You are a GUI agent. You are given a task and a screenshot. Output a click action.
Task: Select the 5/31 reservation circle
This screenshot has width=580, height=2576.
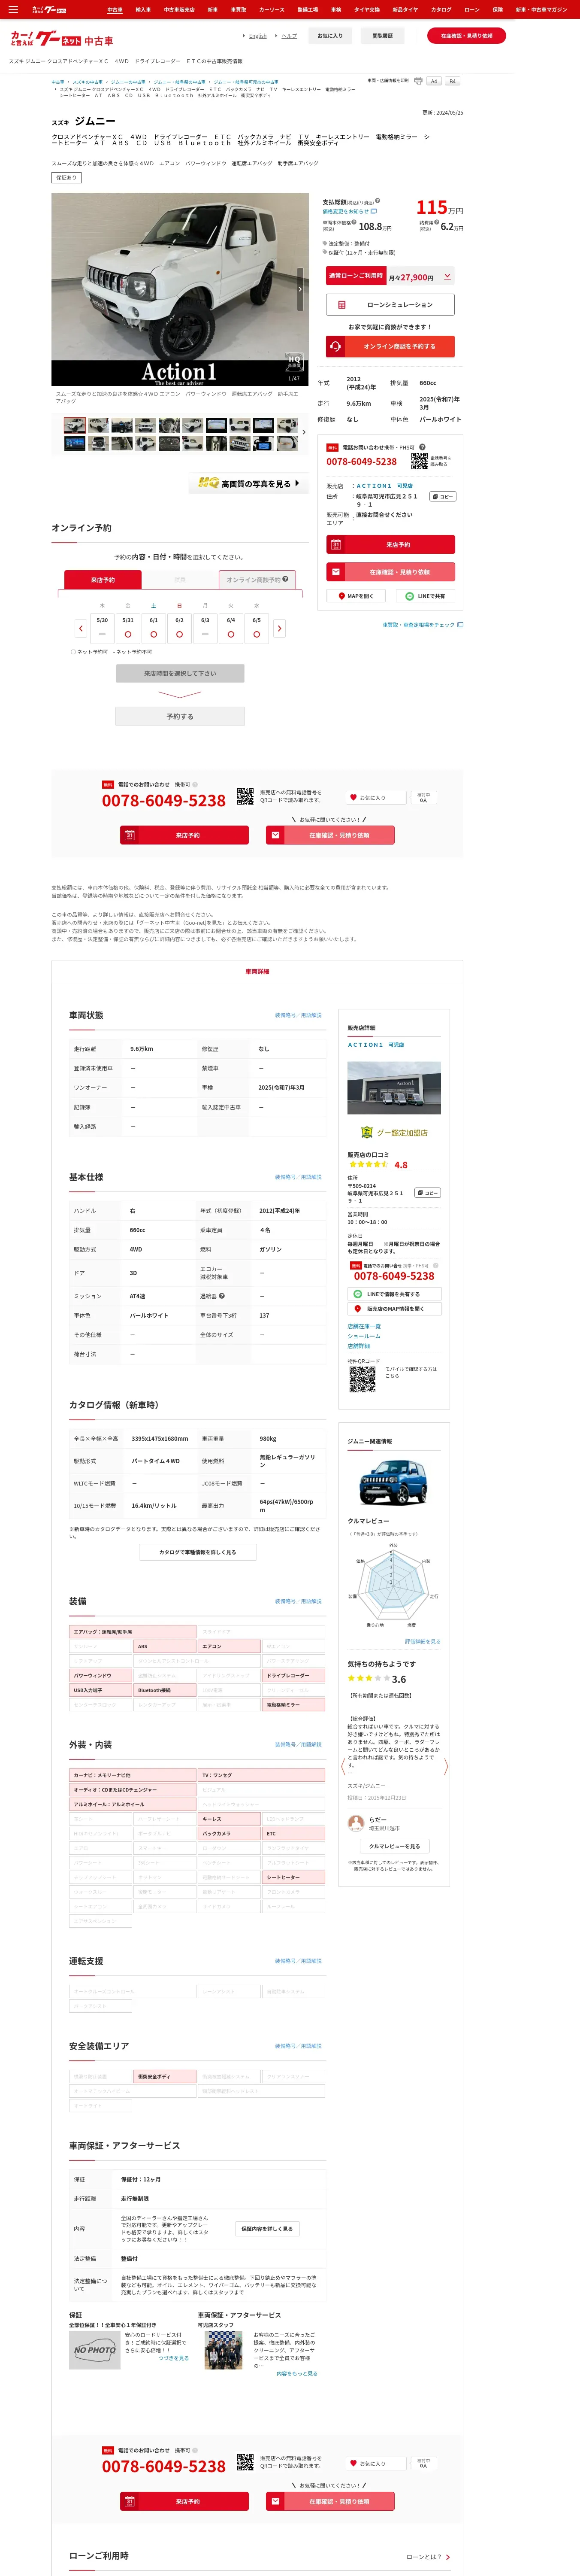pos(128,634)
